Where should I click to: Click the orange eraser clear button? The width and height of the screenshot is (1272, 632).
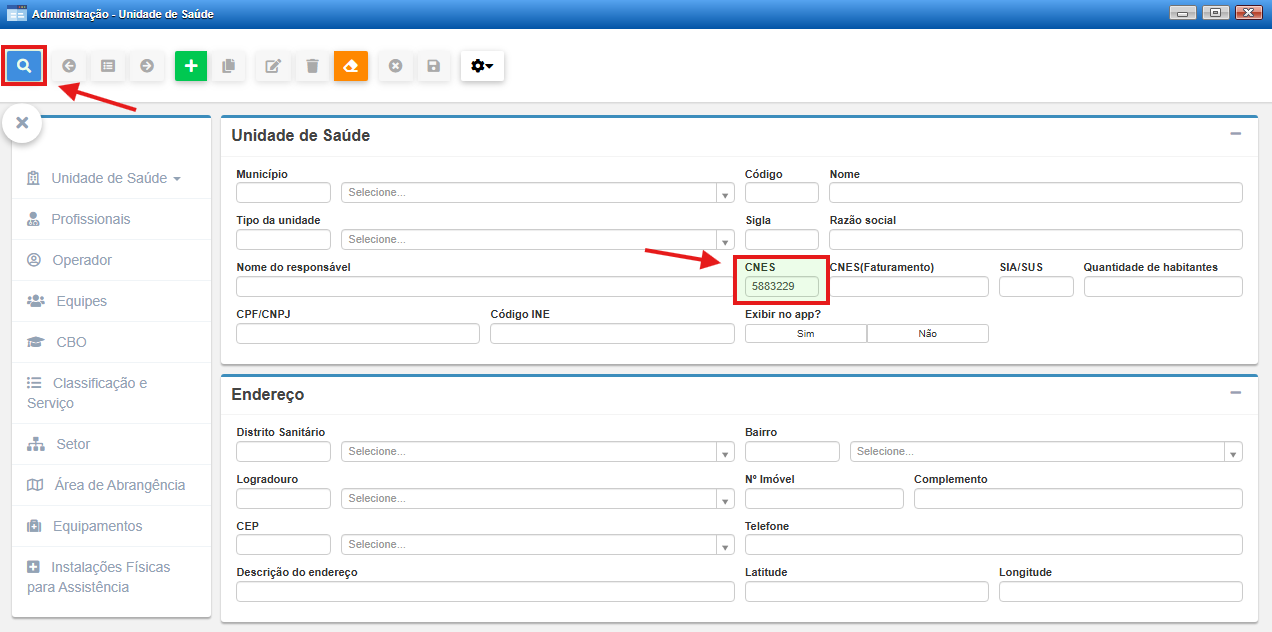click(351, 66)
